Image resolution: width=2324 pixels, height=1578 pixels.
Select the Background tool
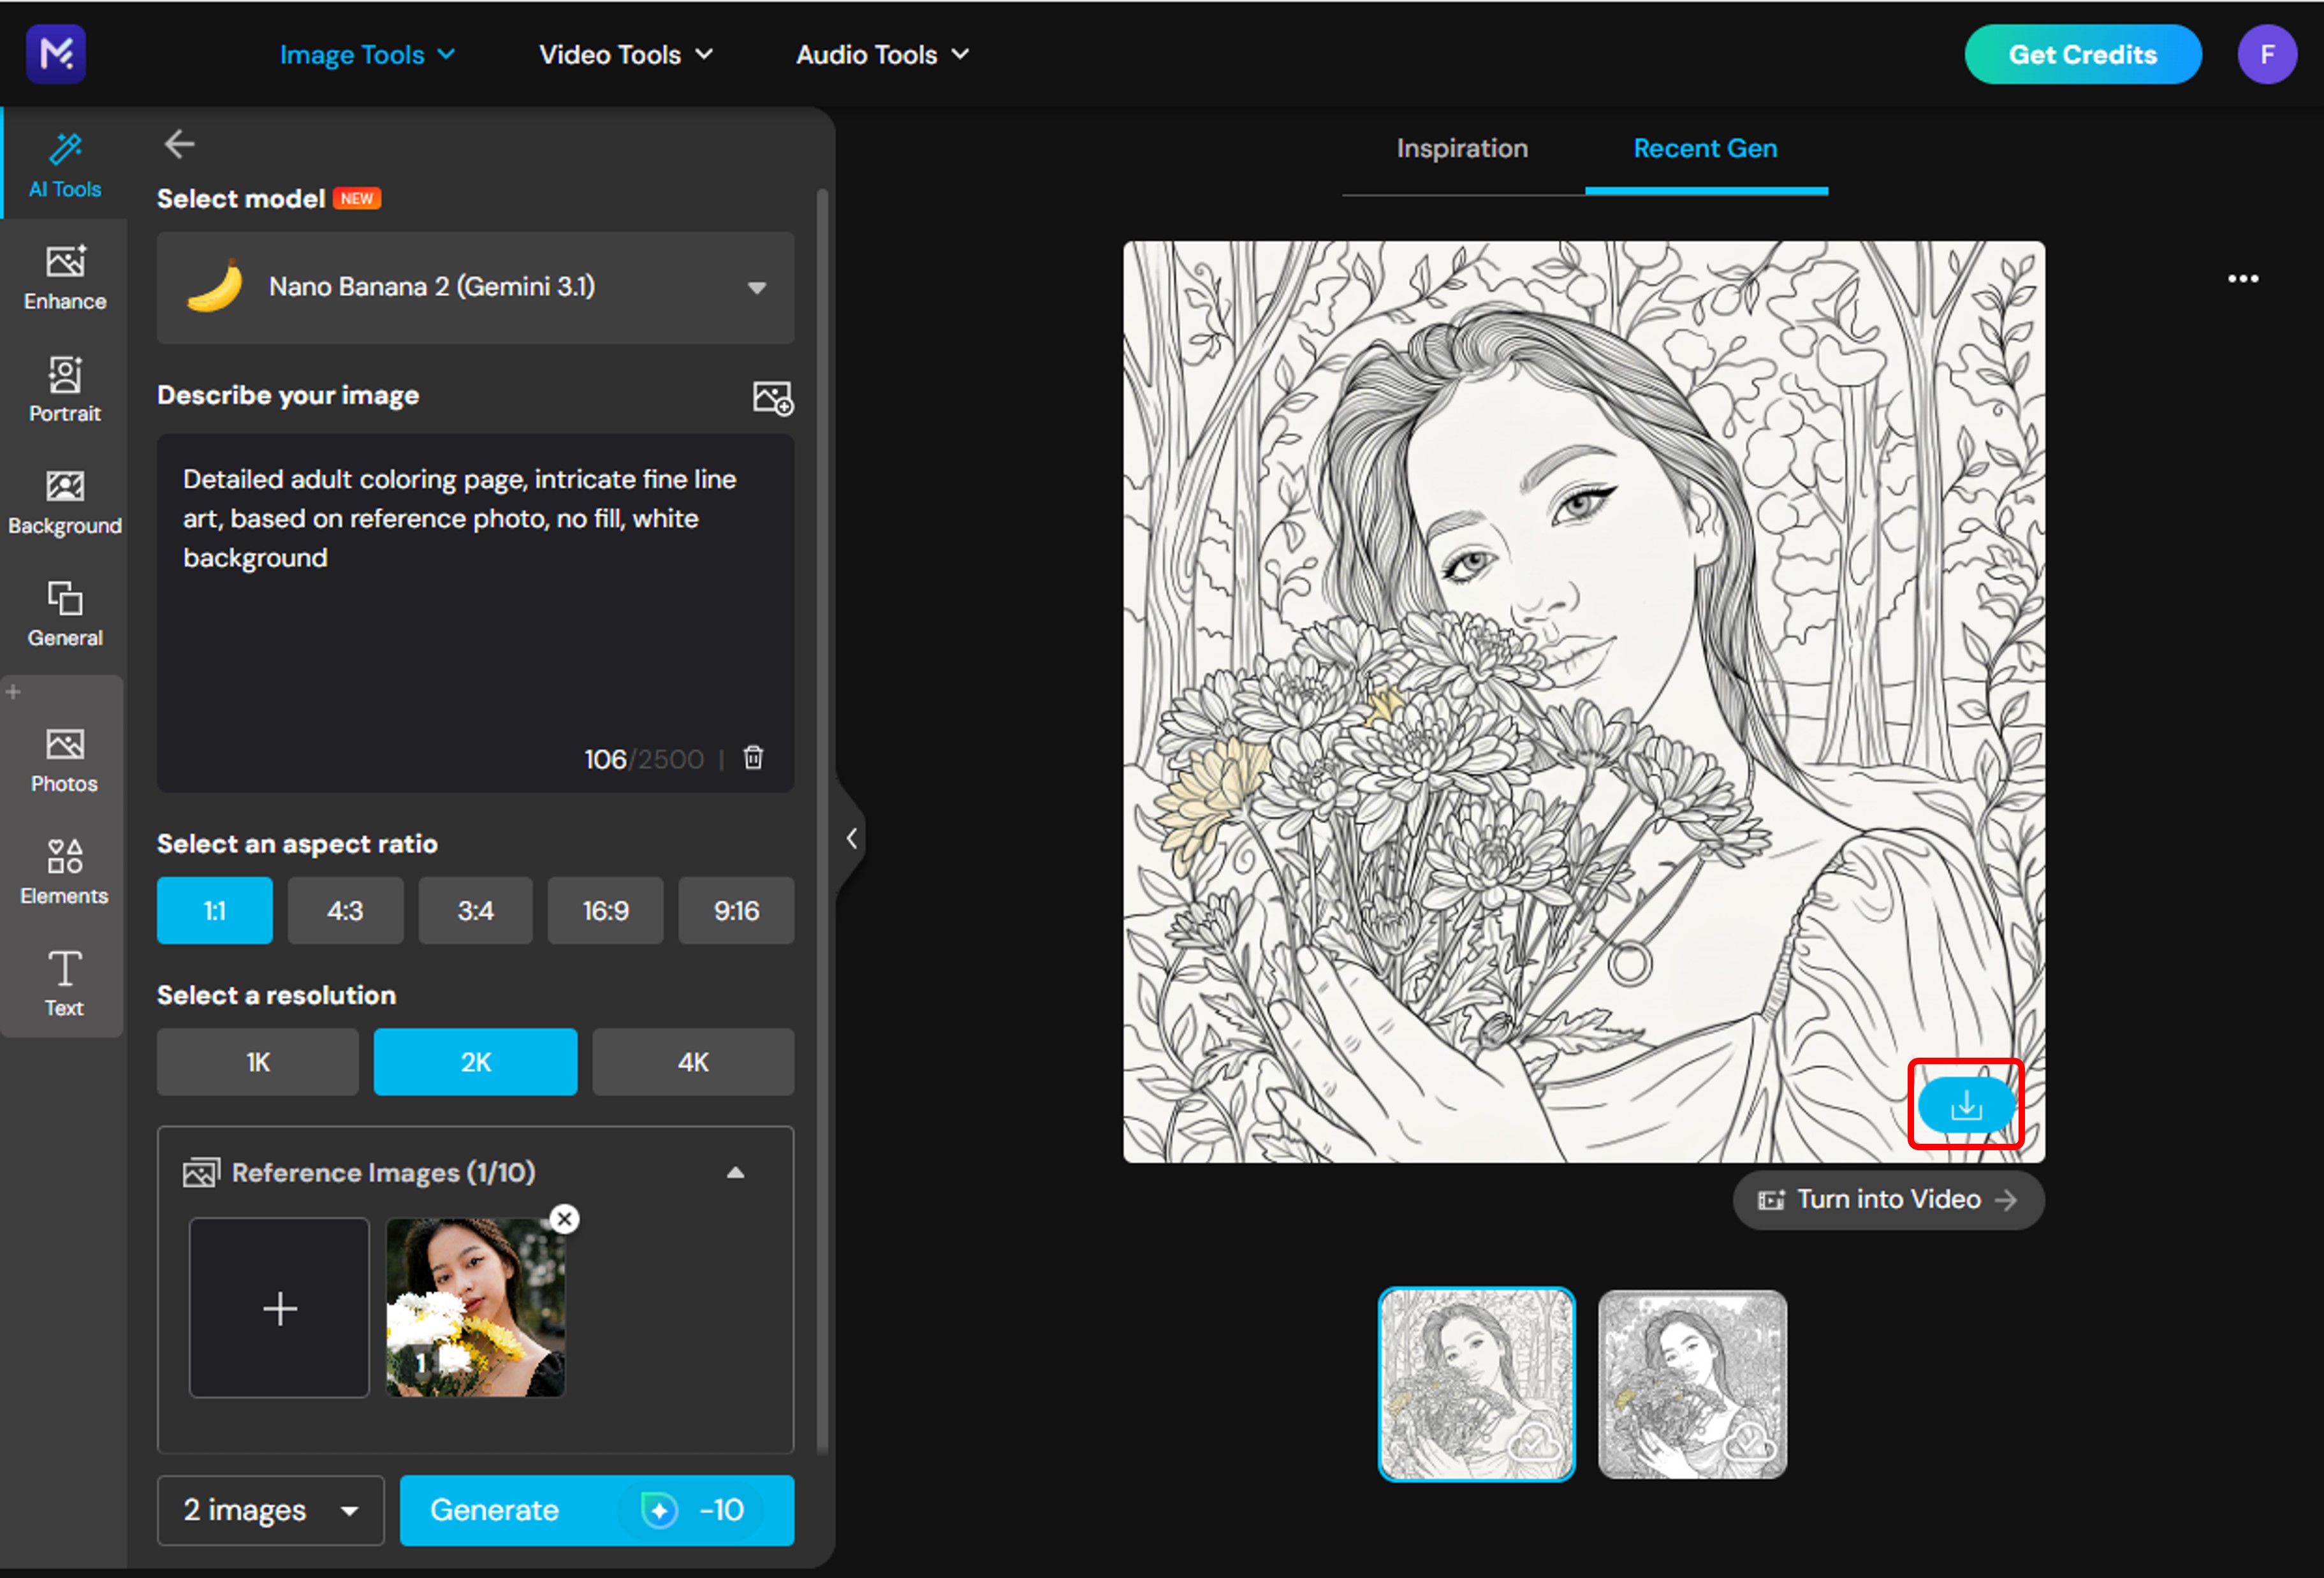click(64, 500)
